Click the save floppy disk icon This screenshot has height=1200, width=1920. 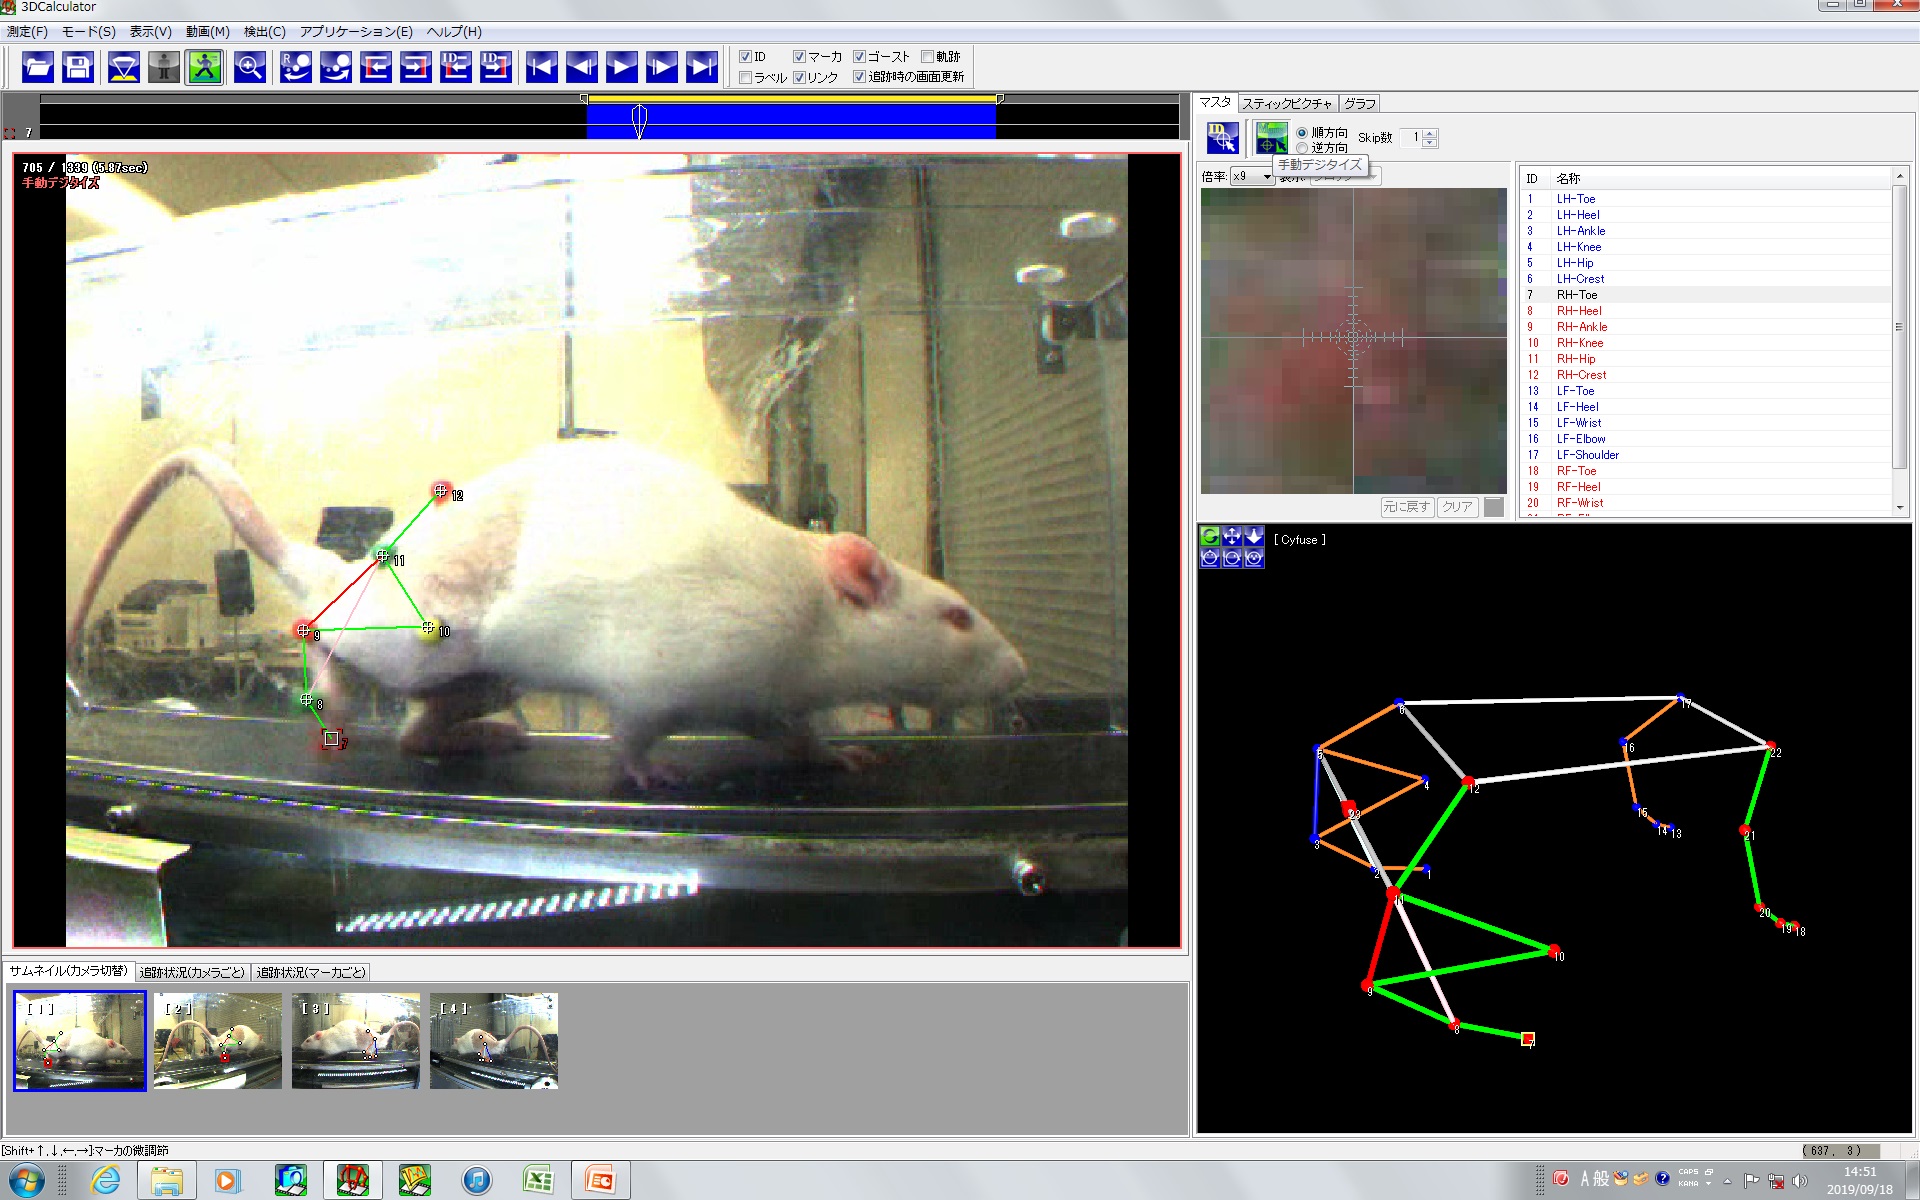[78, 67]
